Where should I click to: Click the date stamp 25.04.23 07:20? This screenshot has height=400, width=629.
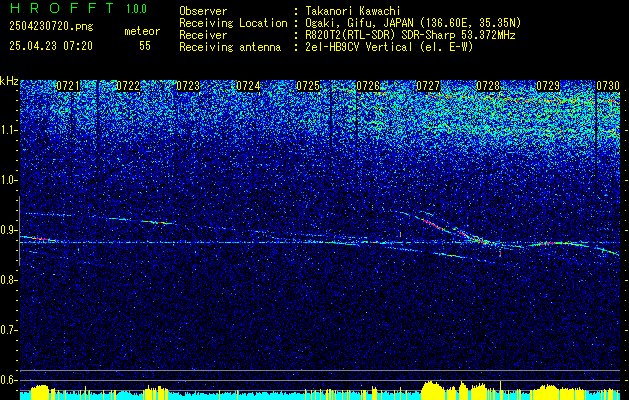[x=51, y=46]
